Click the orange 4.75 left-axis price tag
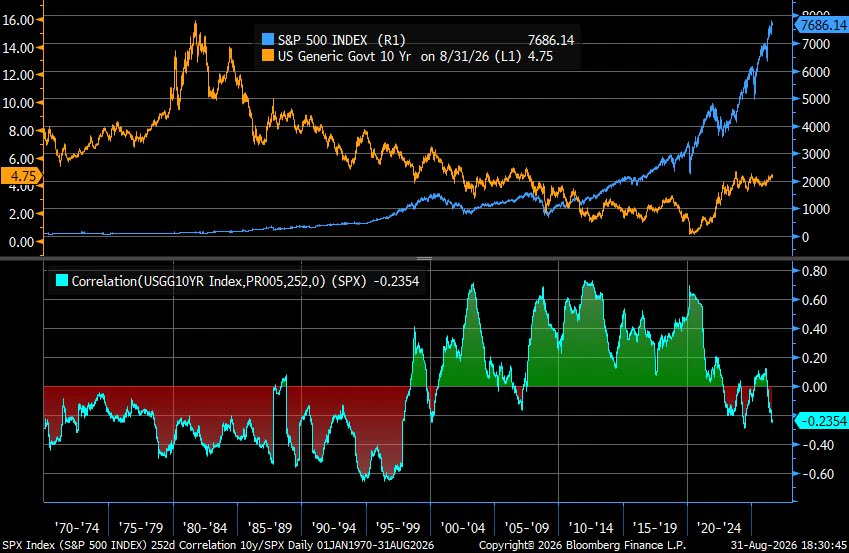The width and height of the screenshot is (849, 553). [x=20, y=176]
